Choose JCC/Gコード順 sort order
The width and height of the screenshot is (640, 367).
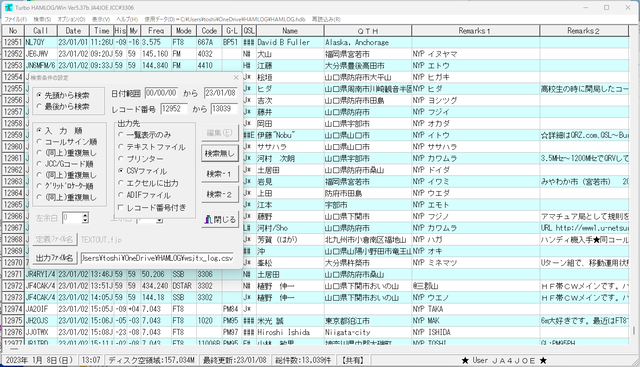[x=65, y=164]
